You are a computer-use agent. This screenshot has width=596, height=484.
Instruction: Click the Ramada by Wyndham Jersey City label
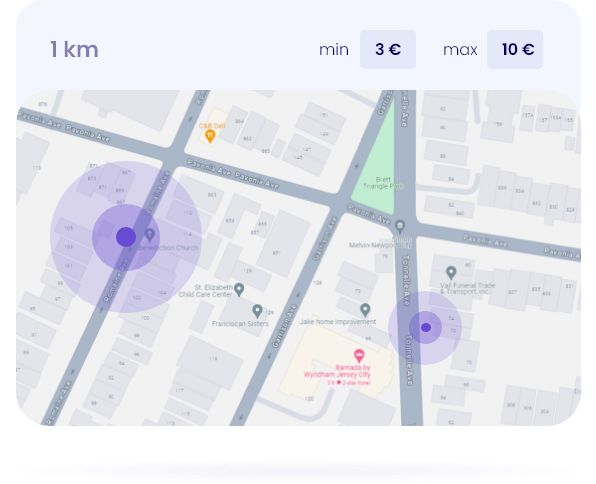[337, 371]
